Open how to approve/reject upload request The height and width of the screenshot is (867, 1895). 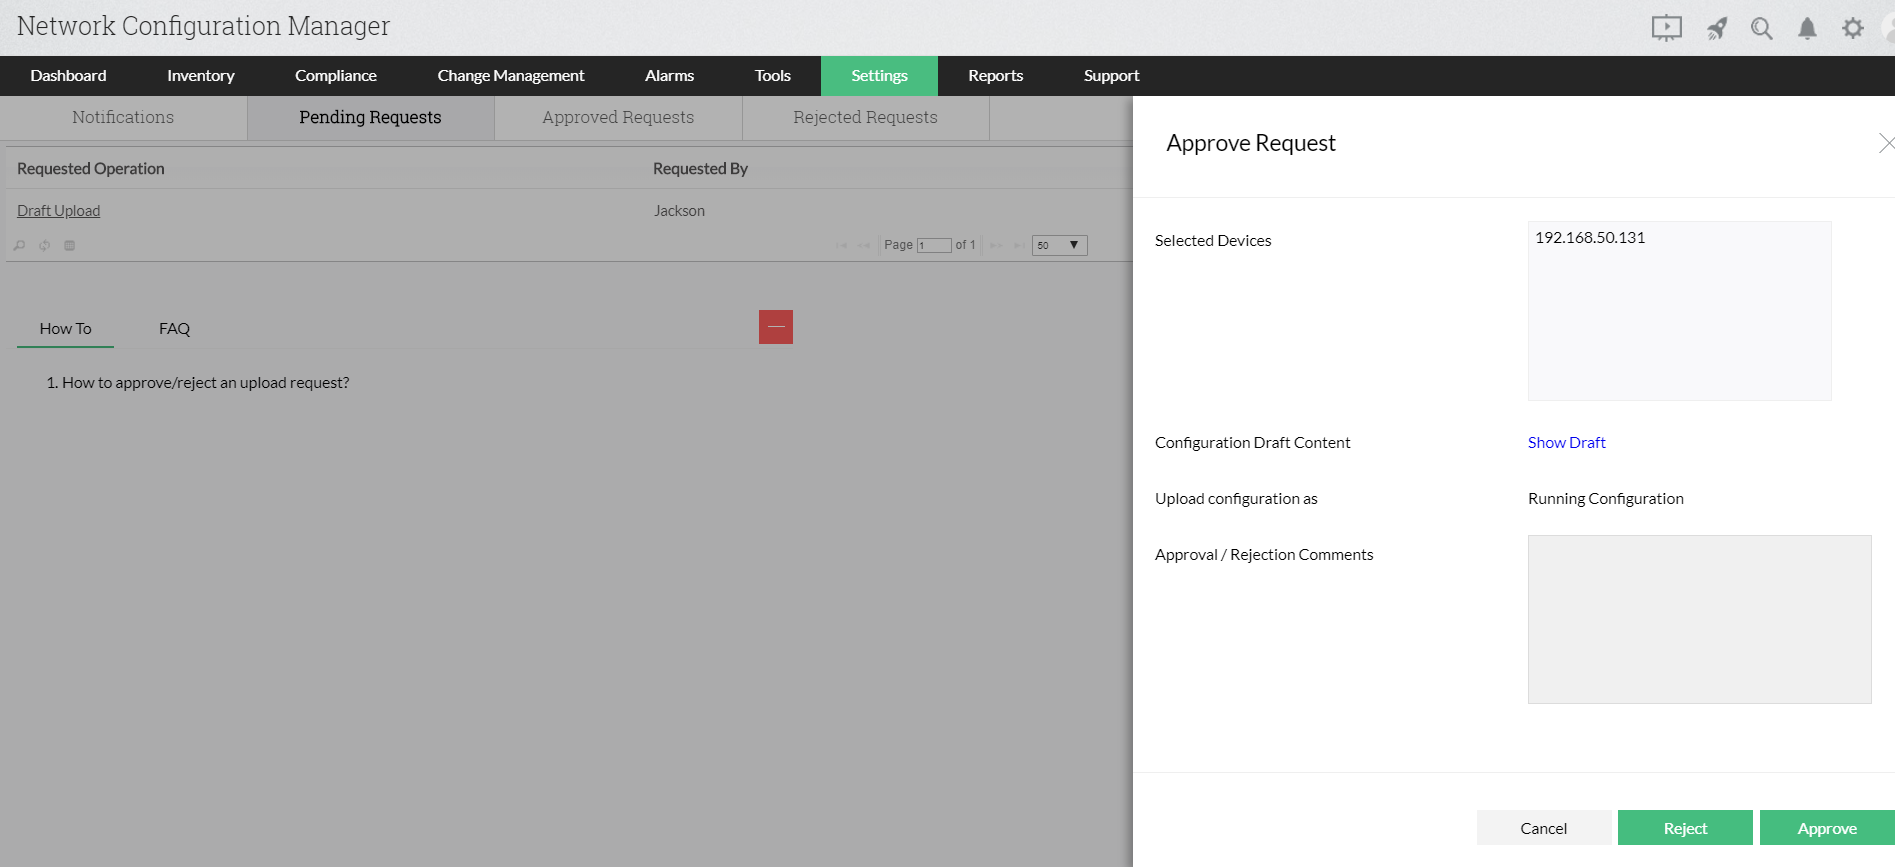205,383
